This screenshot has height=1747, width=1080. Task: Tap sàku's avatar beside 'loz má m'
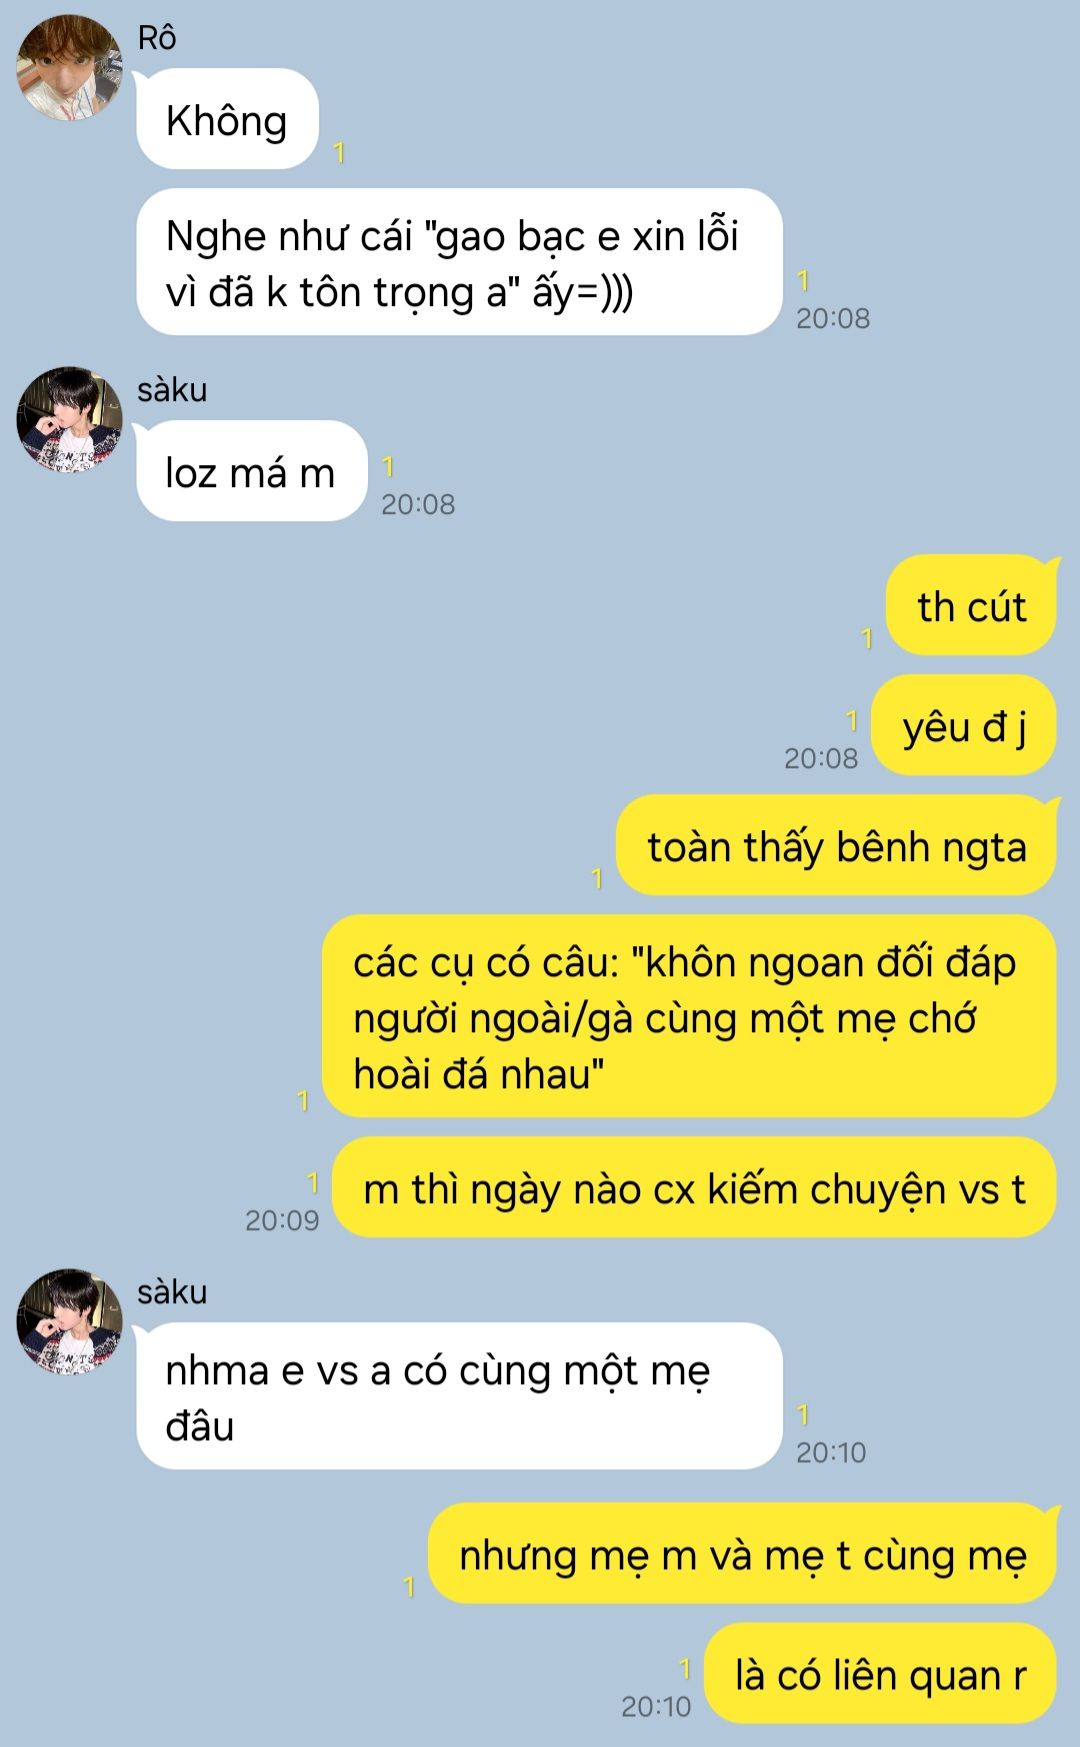[x=70, y=419]
